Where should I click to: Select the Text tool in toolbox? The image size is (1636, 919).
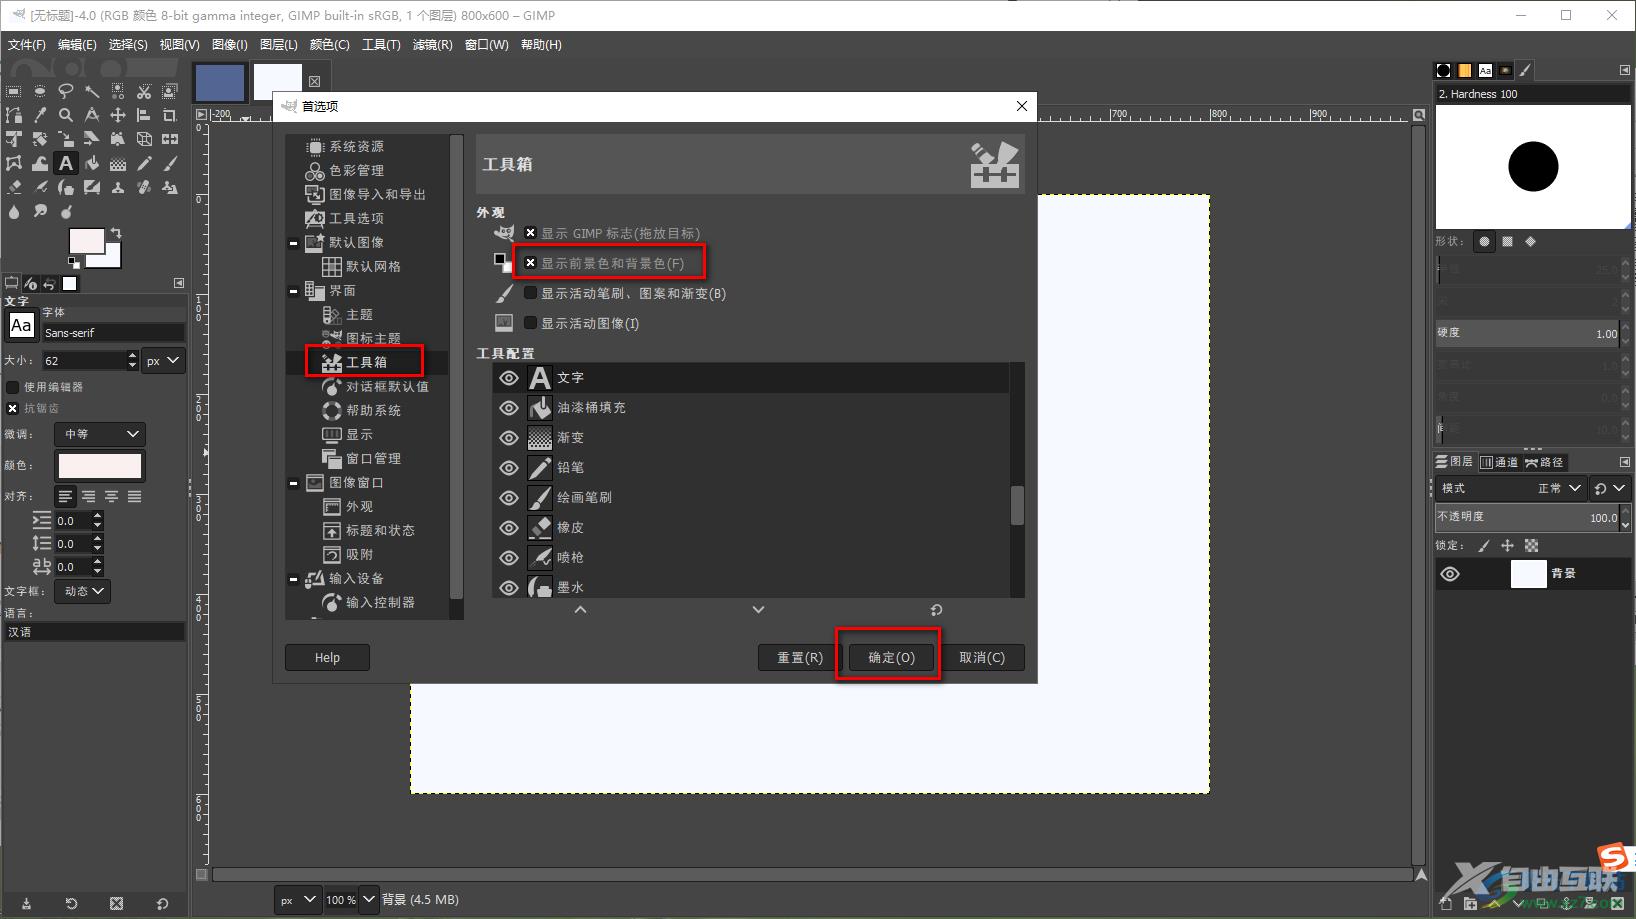tap(66, 163)
